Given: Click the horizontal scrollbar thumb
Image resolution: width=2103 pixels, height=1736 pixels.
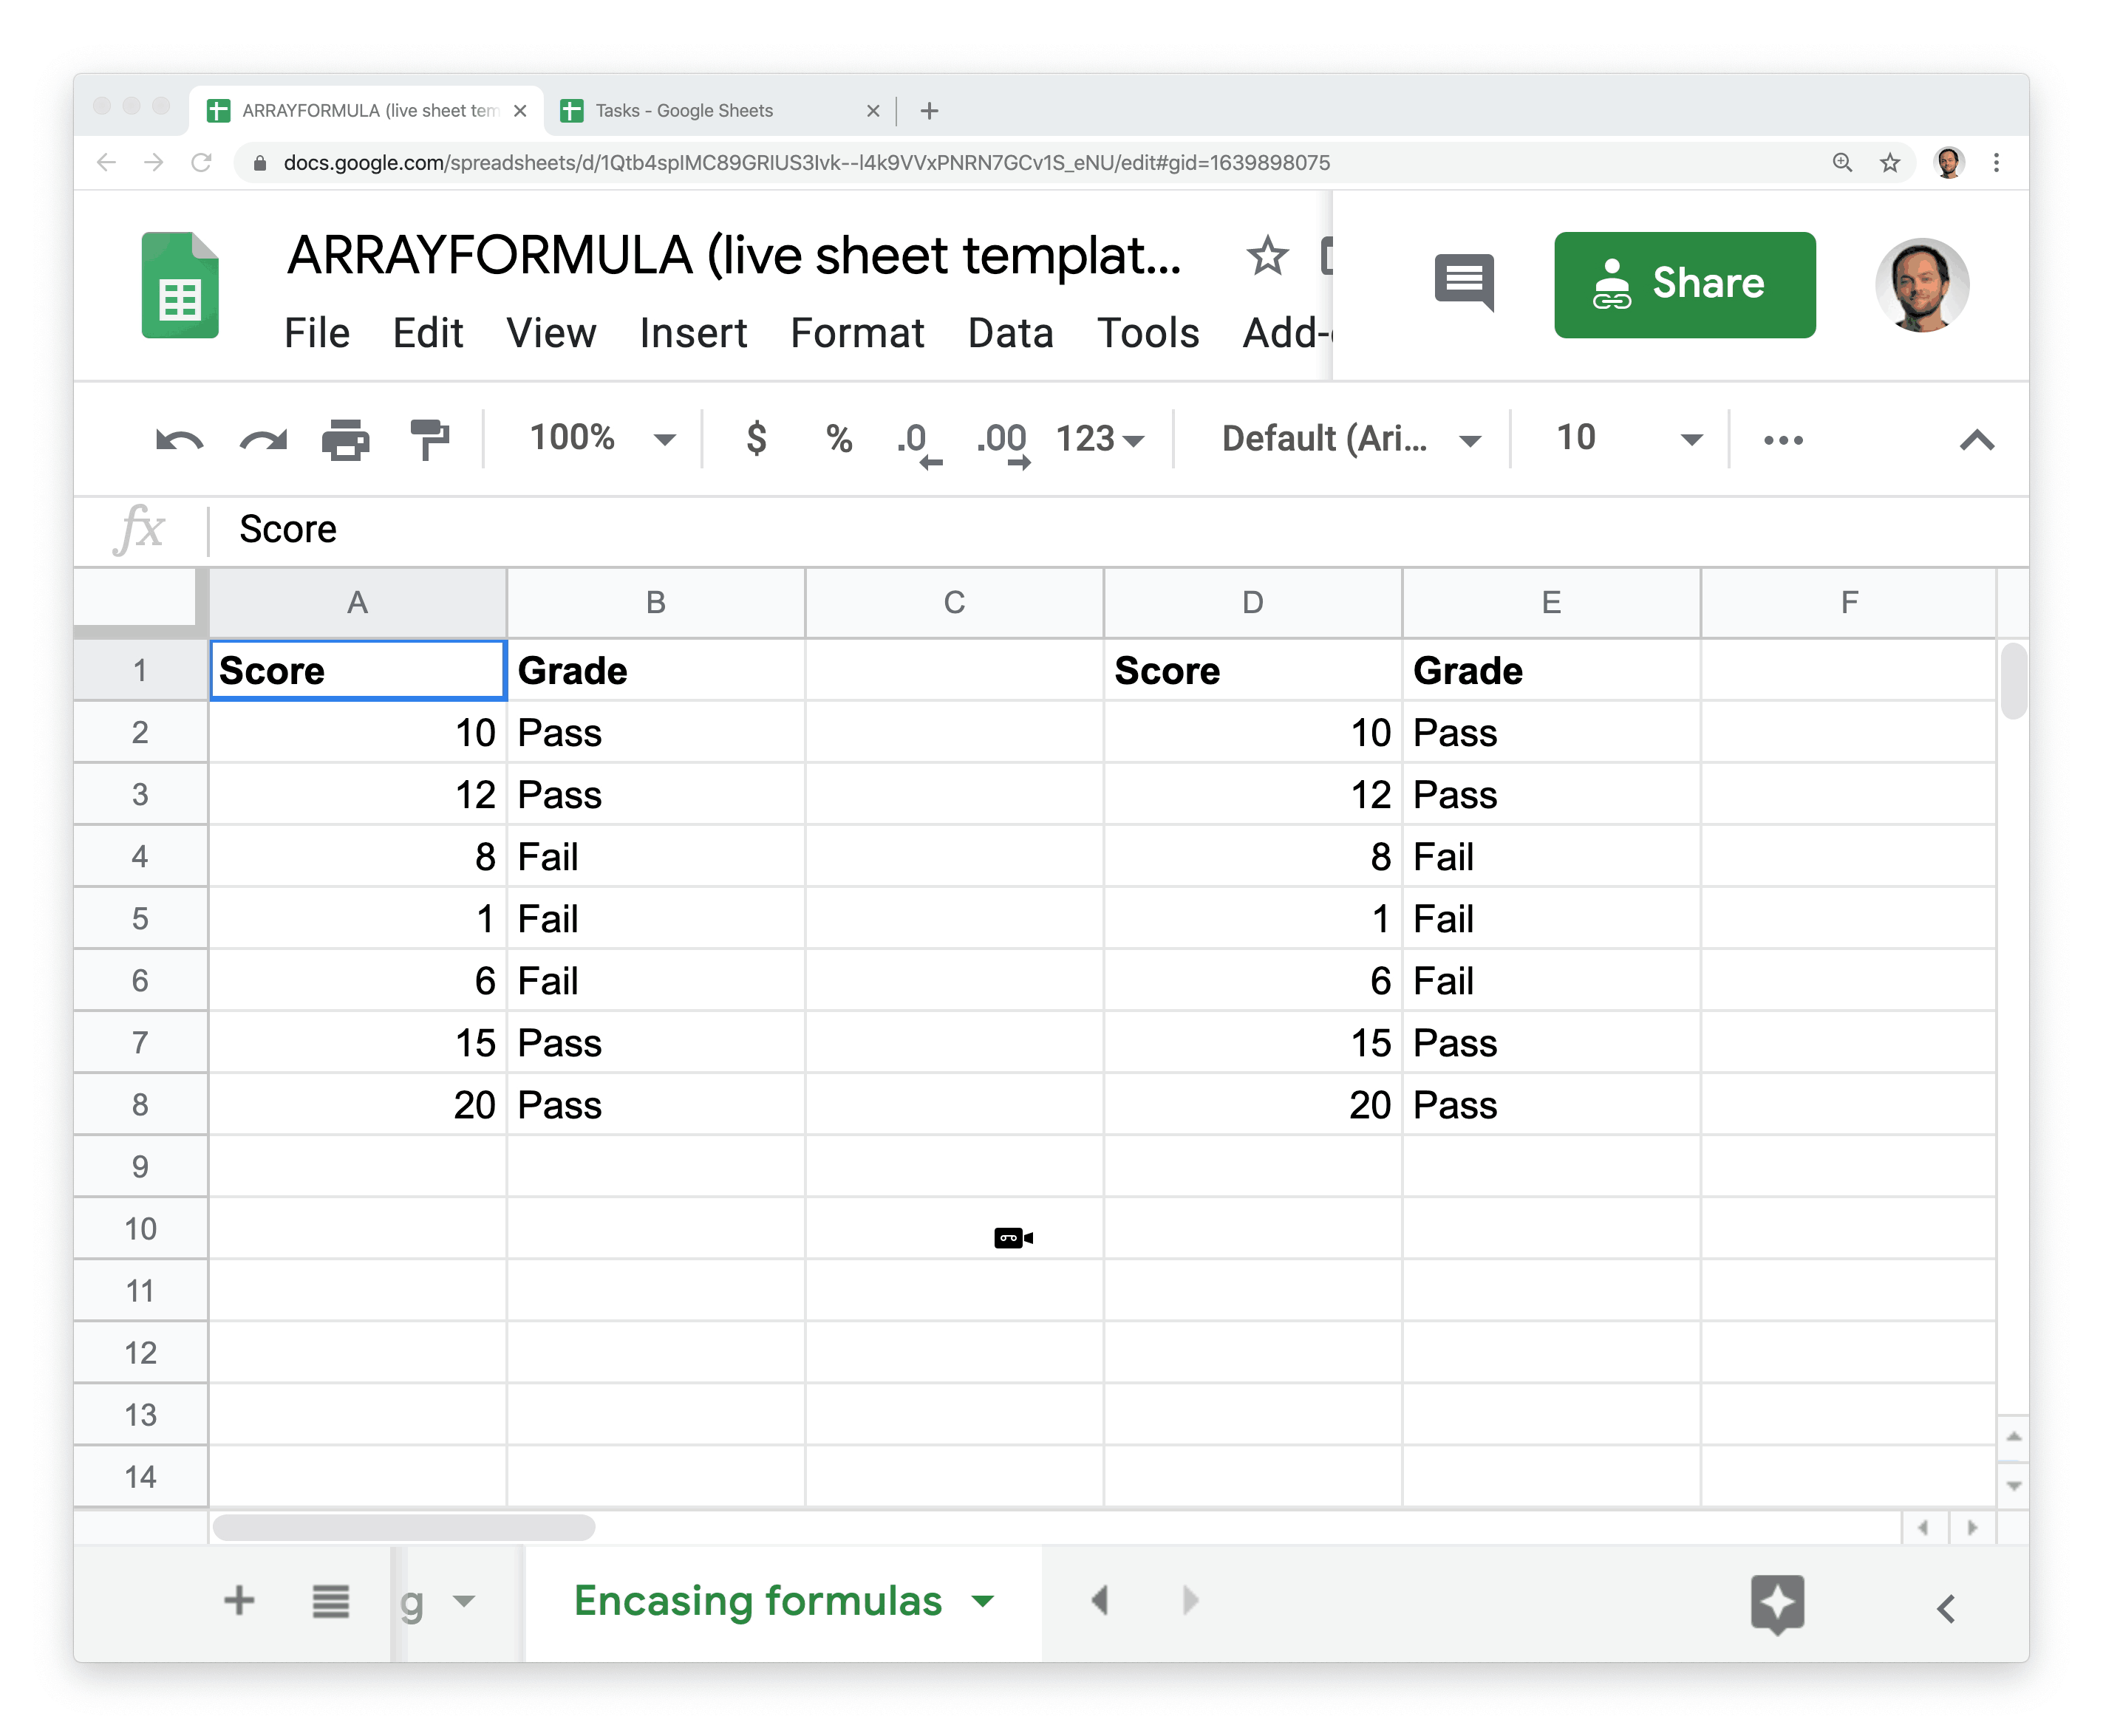Looking at the screenshot, I should click(x=404, y=1527).
